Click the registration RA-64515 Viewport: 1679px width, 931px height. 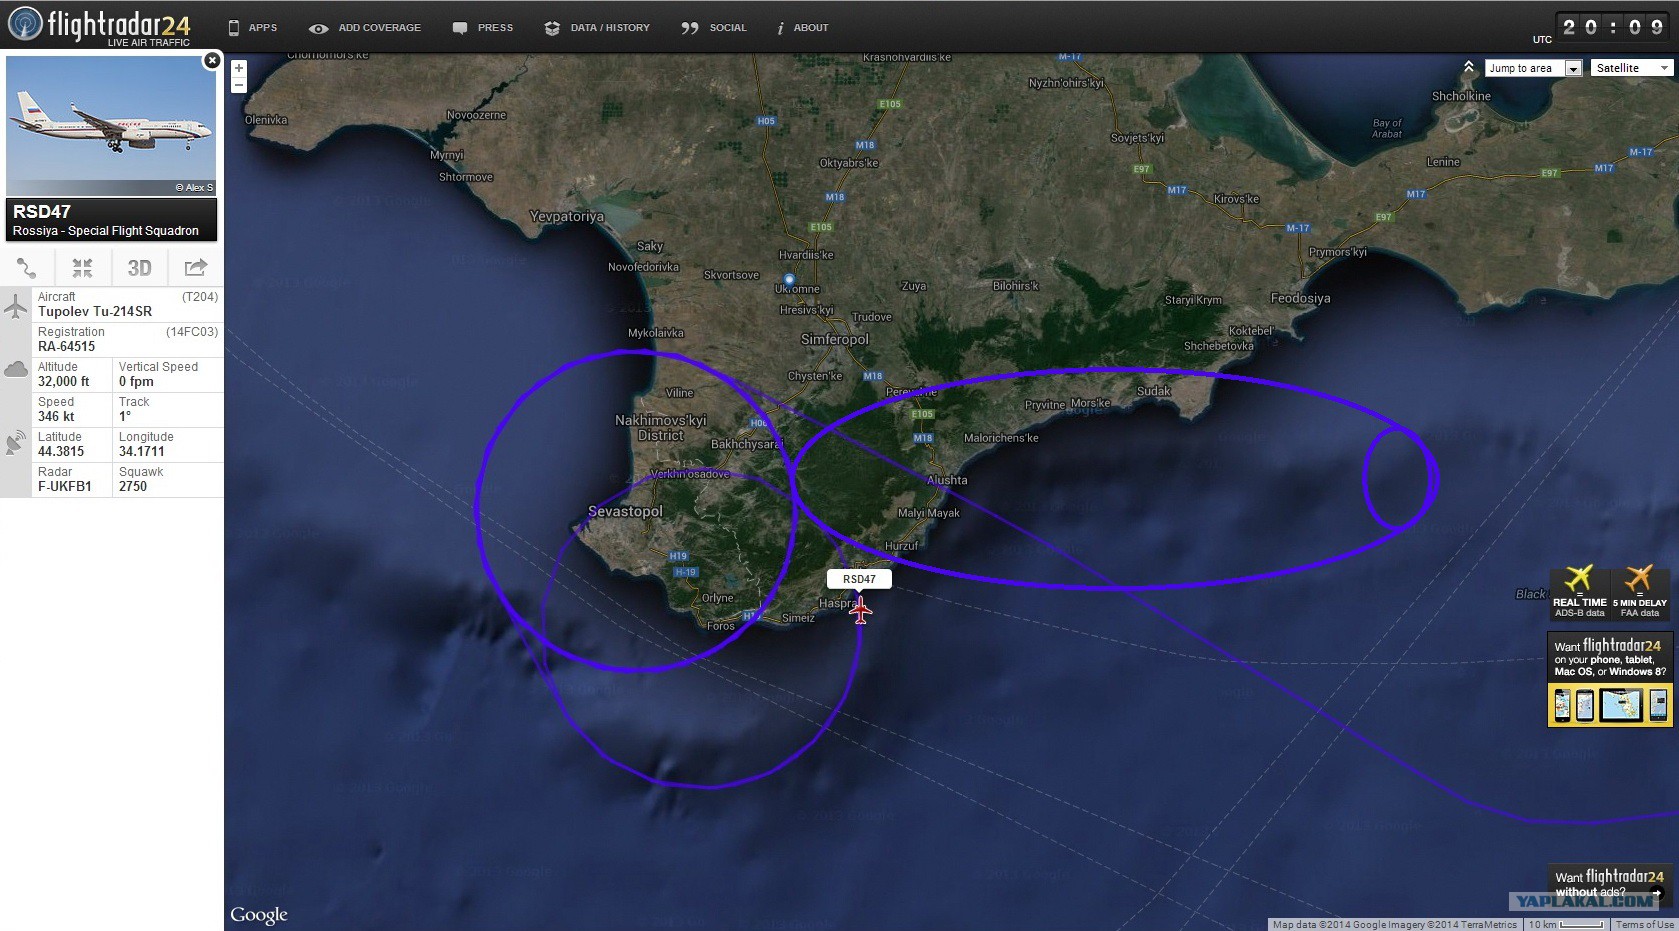(67, 347)
